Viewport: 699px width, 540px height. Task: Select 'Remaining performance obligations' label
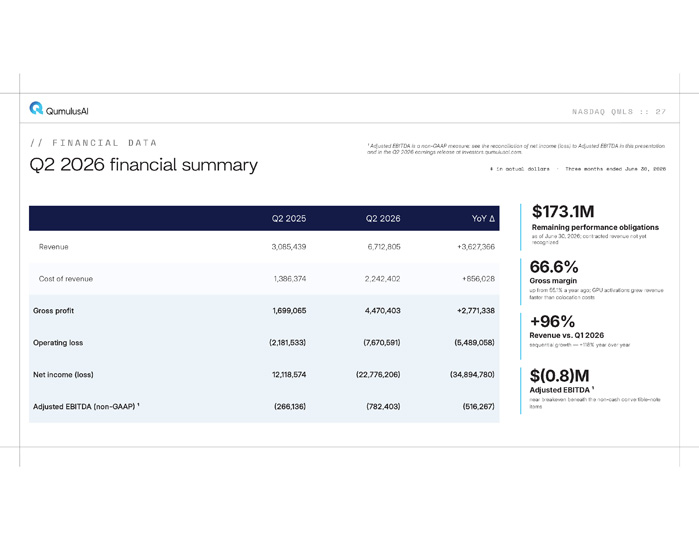[595, 227]
